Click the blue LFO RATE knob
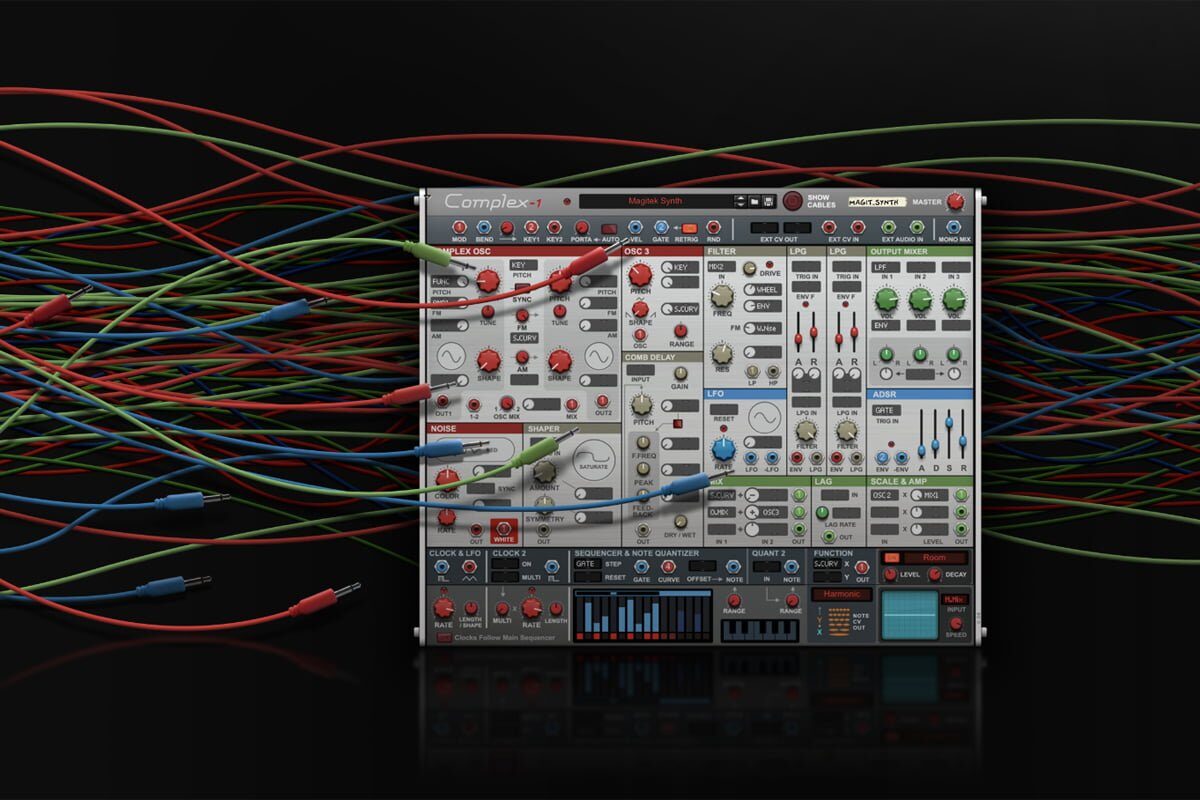Screen dimensions: 1200x800 [x=722, y=448]
